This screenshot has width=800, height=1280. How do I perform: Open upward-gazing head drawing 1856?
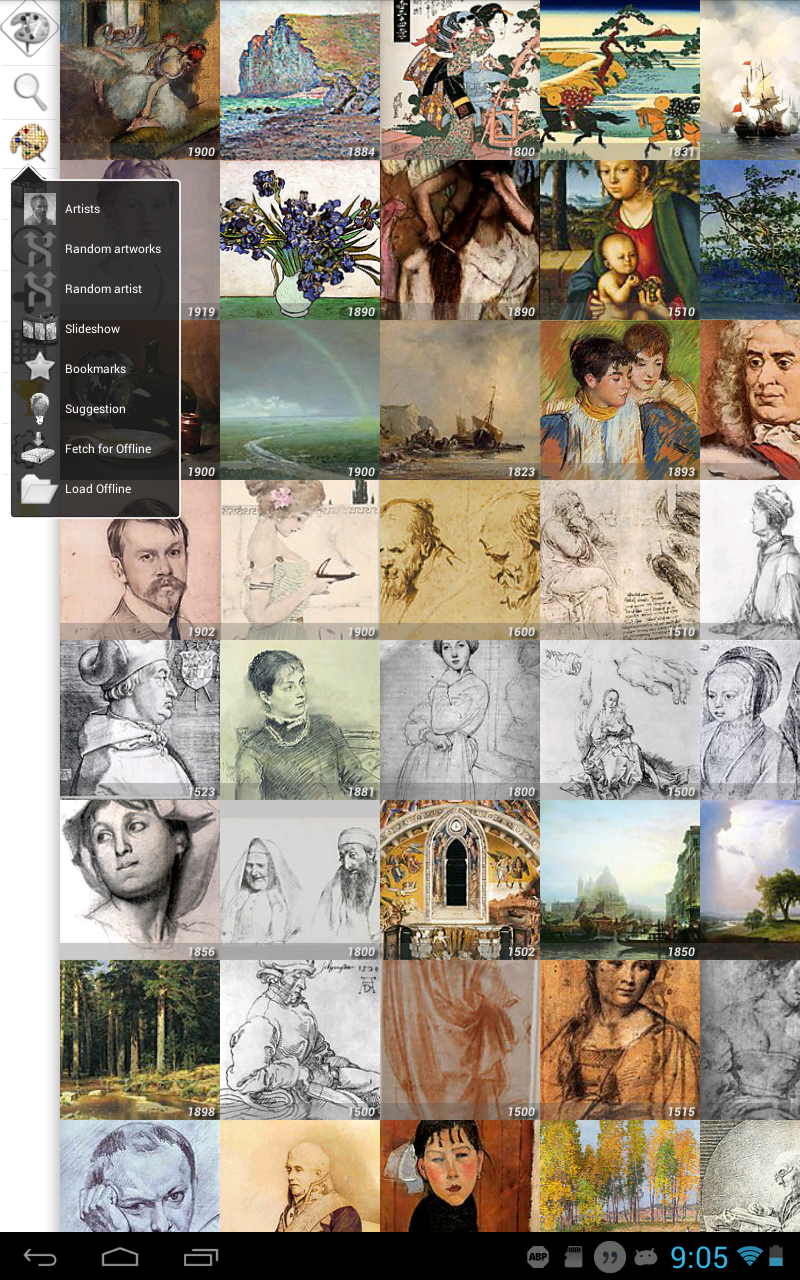coord(140,880)
